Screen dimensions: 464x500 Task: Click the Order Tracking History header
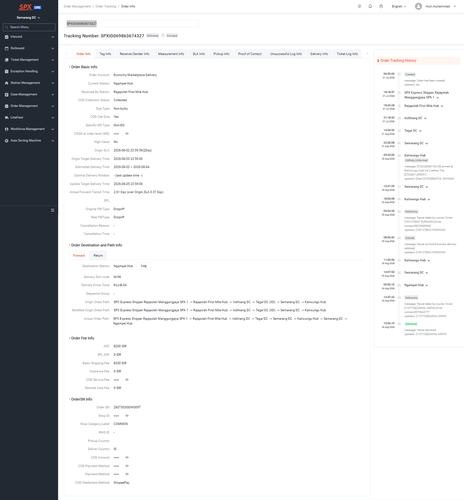(x=398, y=61)
